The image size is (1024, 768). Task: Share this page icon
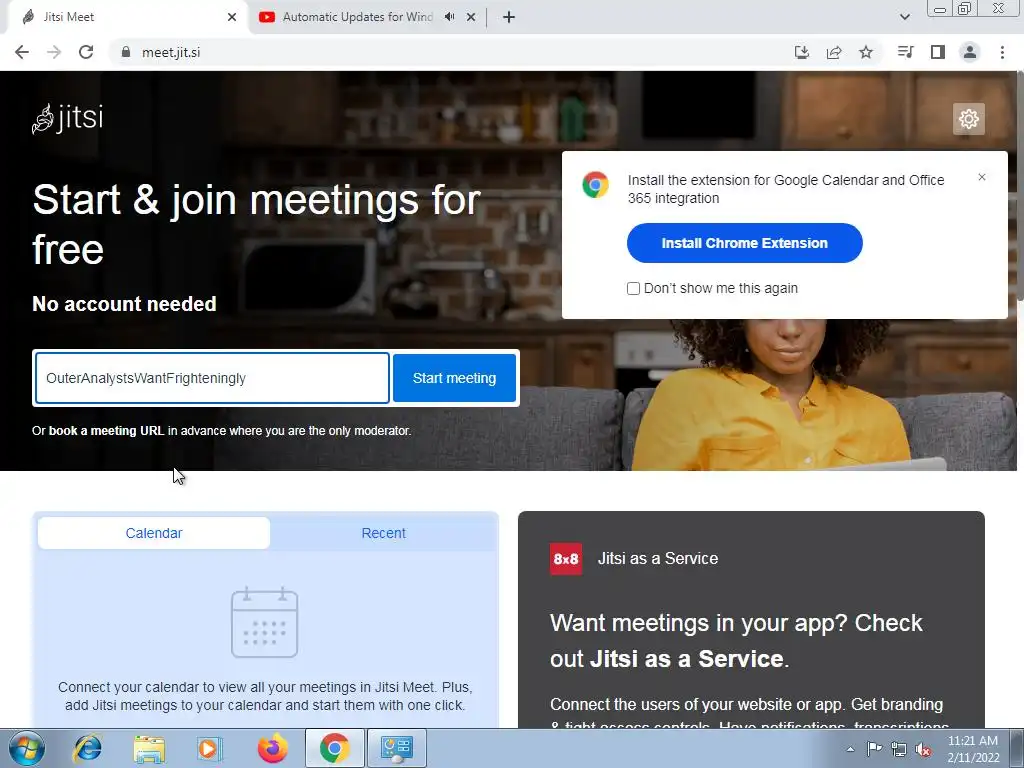point(834,52)
